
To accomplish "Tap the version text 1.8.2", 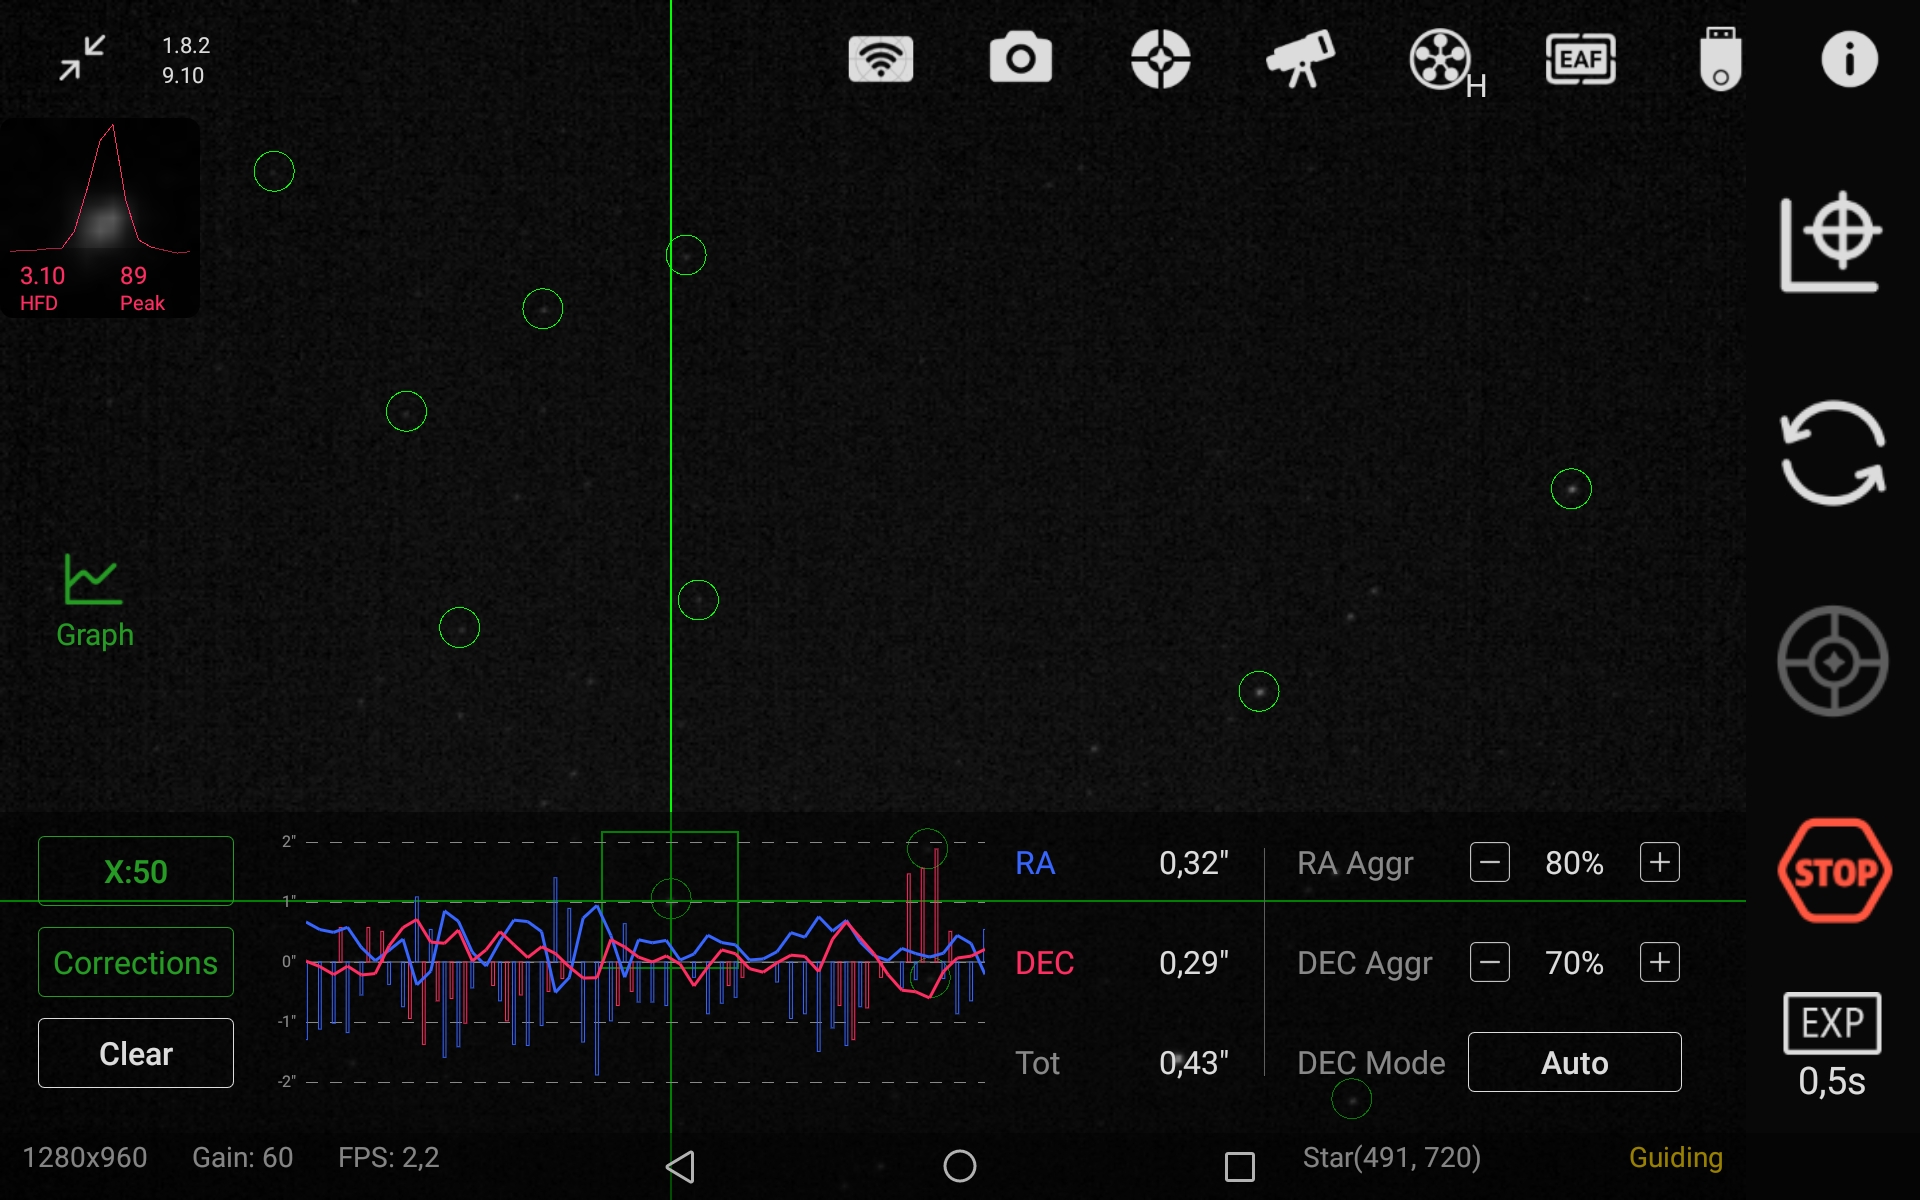I will [x=186, y=45].
